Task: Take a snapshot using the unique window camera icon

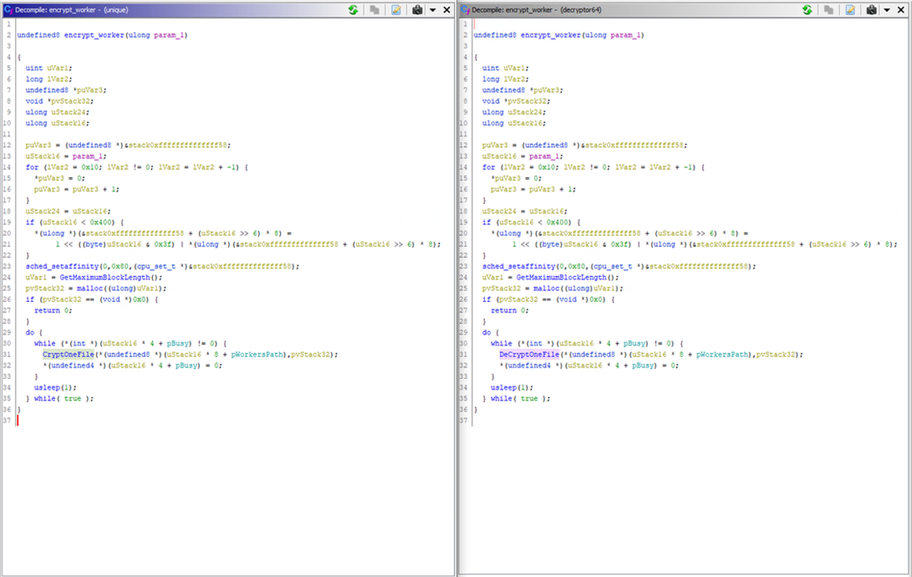Action: tap(417, 10)
